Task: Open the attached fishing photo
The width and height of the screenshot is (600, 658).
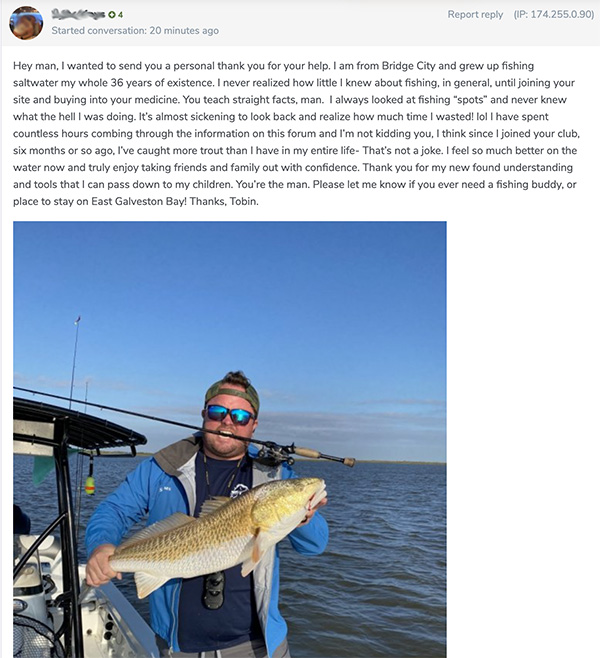Action: tap(230, 439)
